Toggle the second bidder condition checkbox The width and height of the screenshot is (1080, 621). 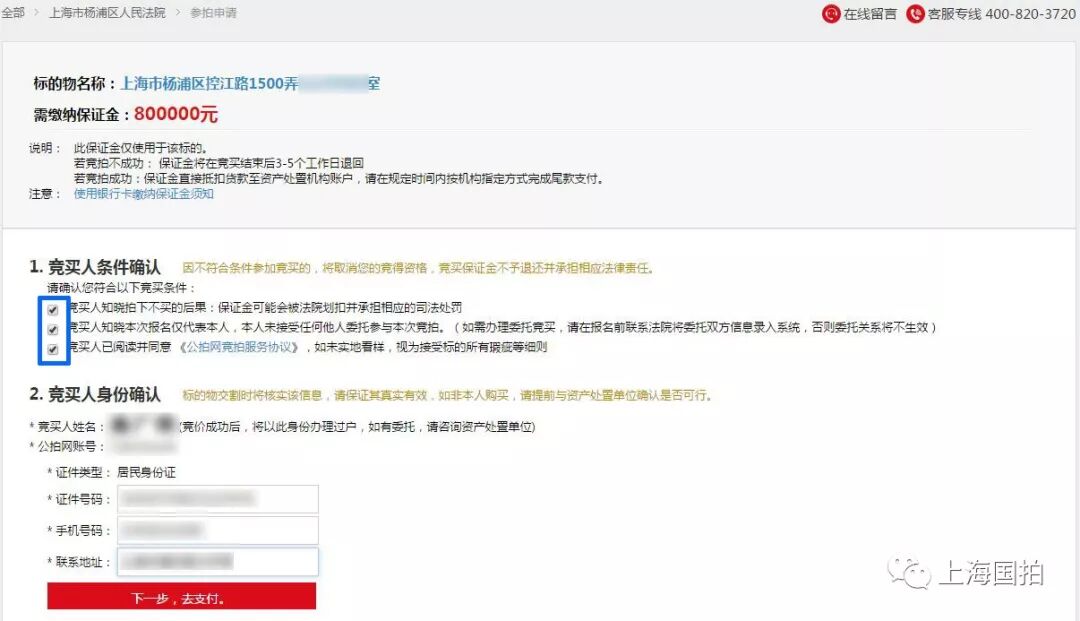[x=53, y=330]
